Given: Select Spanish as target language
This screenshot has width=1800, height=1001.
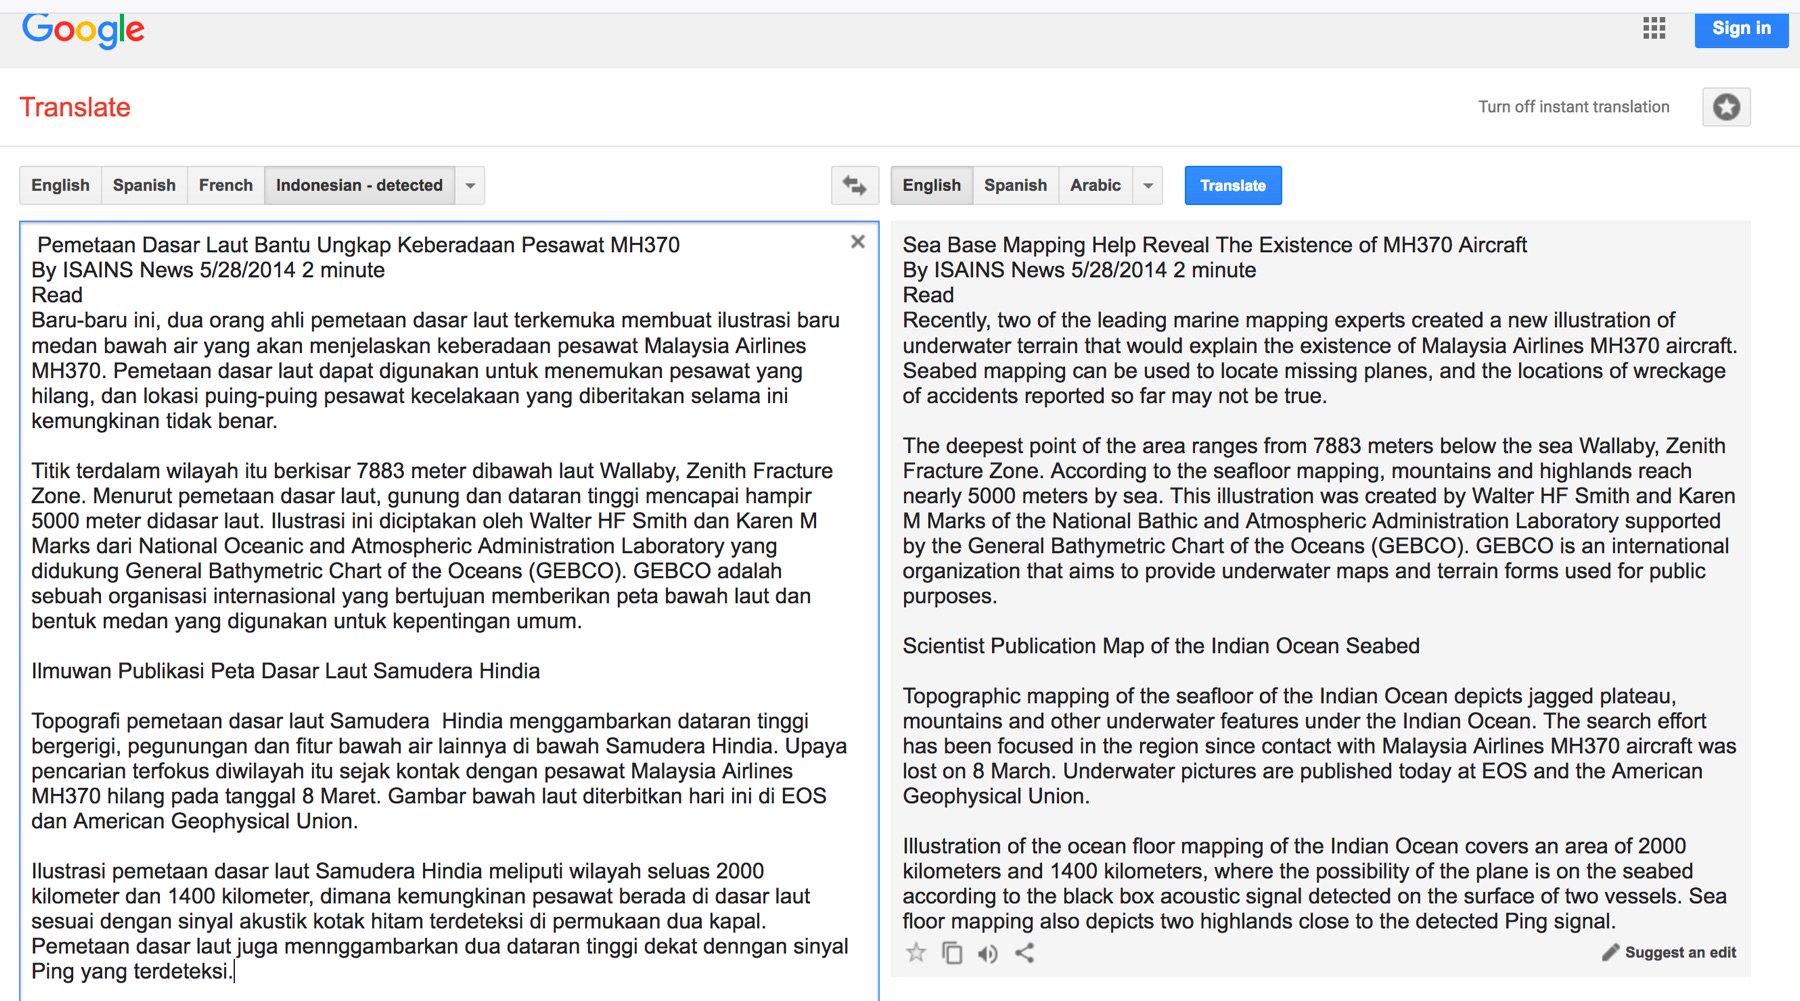Looking at the screenshot, I should (1015, 185).
